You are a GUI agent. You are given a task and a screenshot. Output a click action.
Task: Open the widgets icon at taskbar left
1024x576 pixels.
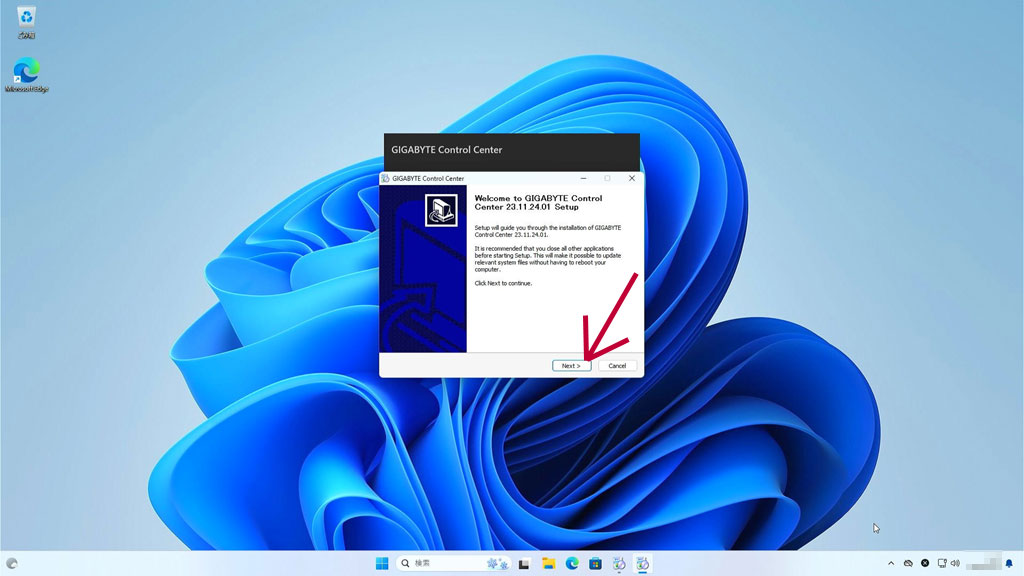[12, 564]
